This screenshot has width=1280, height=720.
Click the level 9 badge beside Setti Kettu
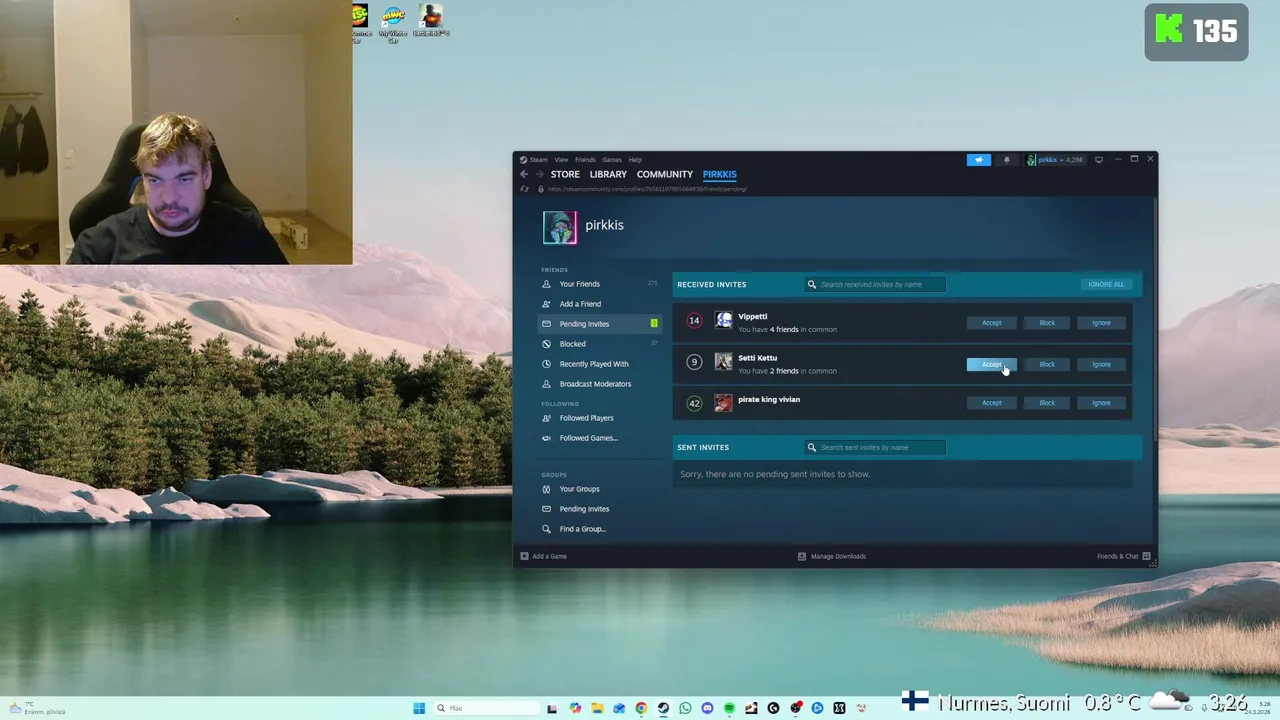point(694,362)
